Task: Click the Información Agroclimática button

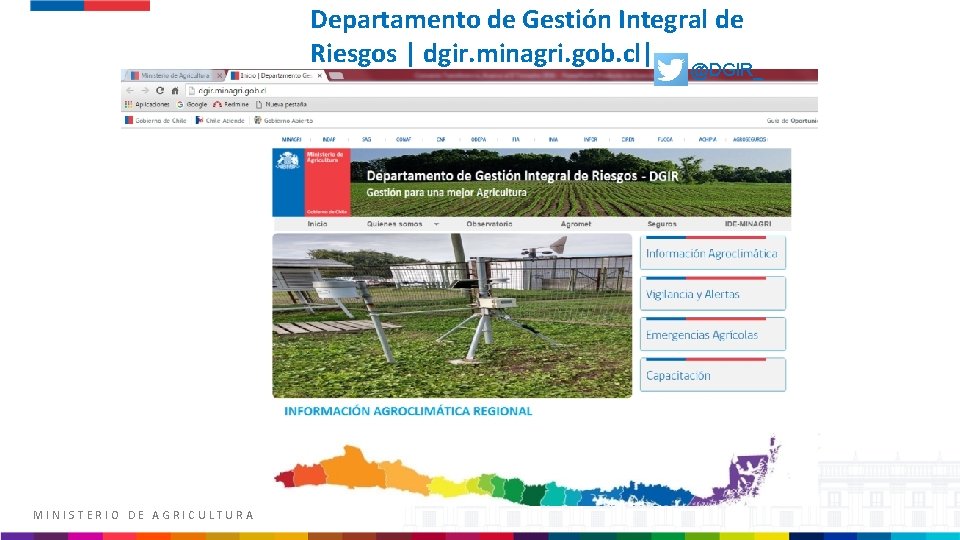Action: (x=713, y=253)
